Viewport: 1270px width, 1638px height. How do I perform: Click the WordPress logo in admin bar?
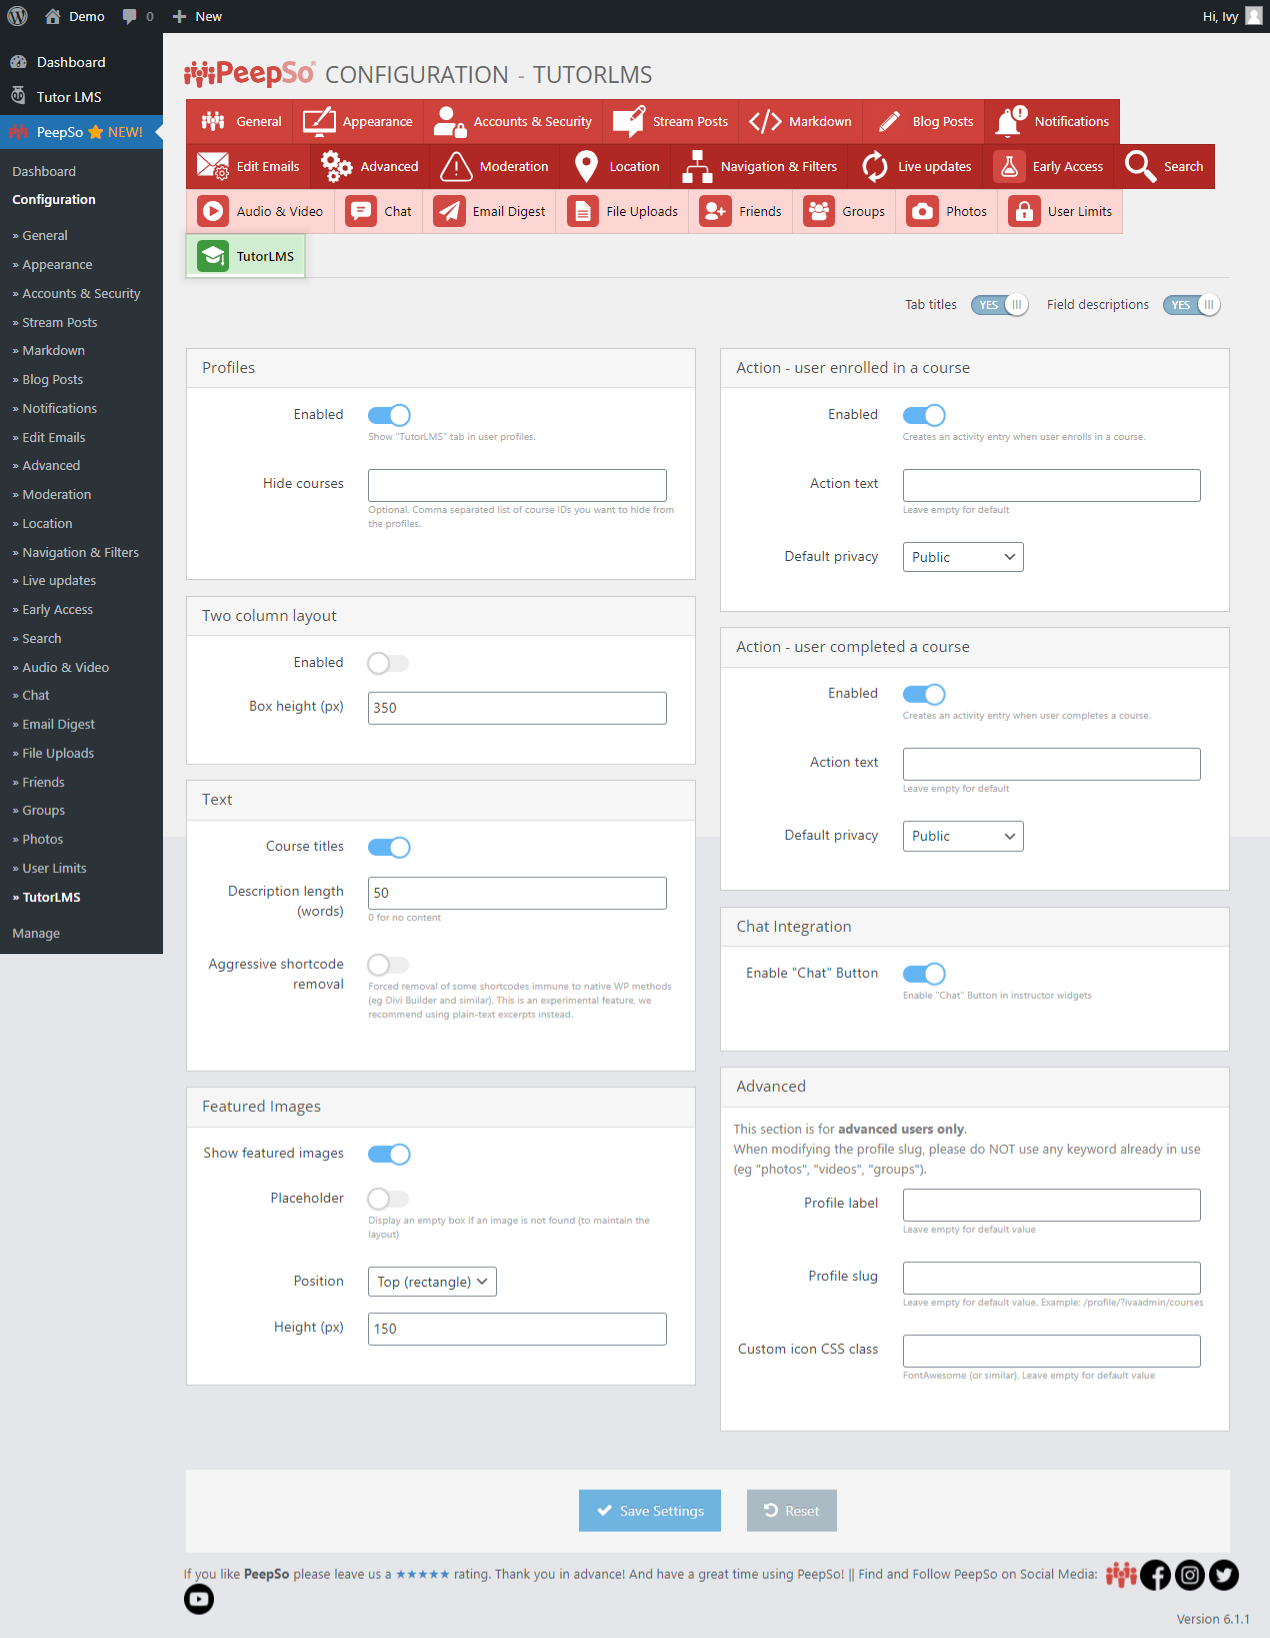pos(18,16)
